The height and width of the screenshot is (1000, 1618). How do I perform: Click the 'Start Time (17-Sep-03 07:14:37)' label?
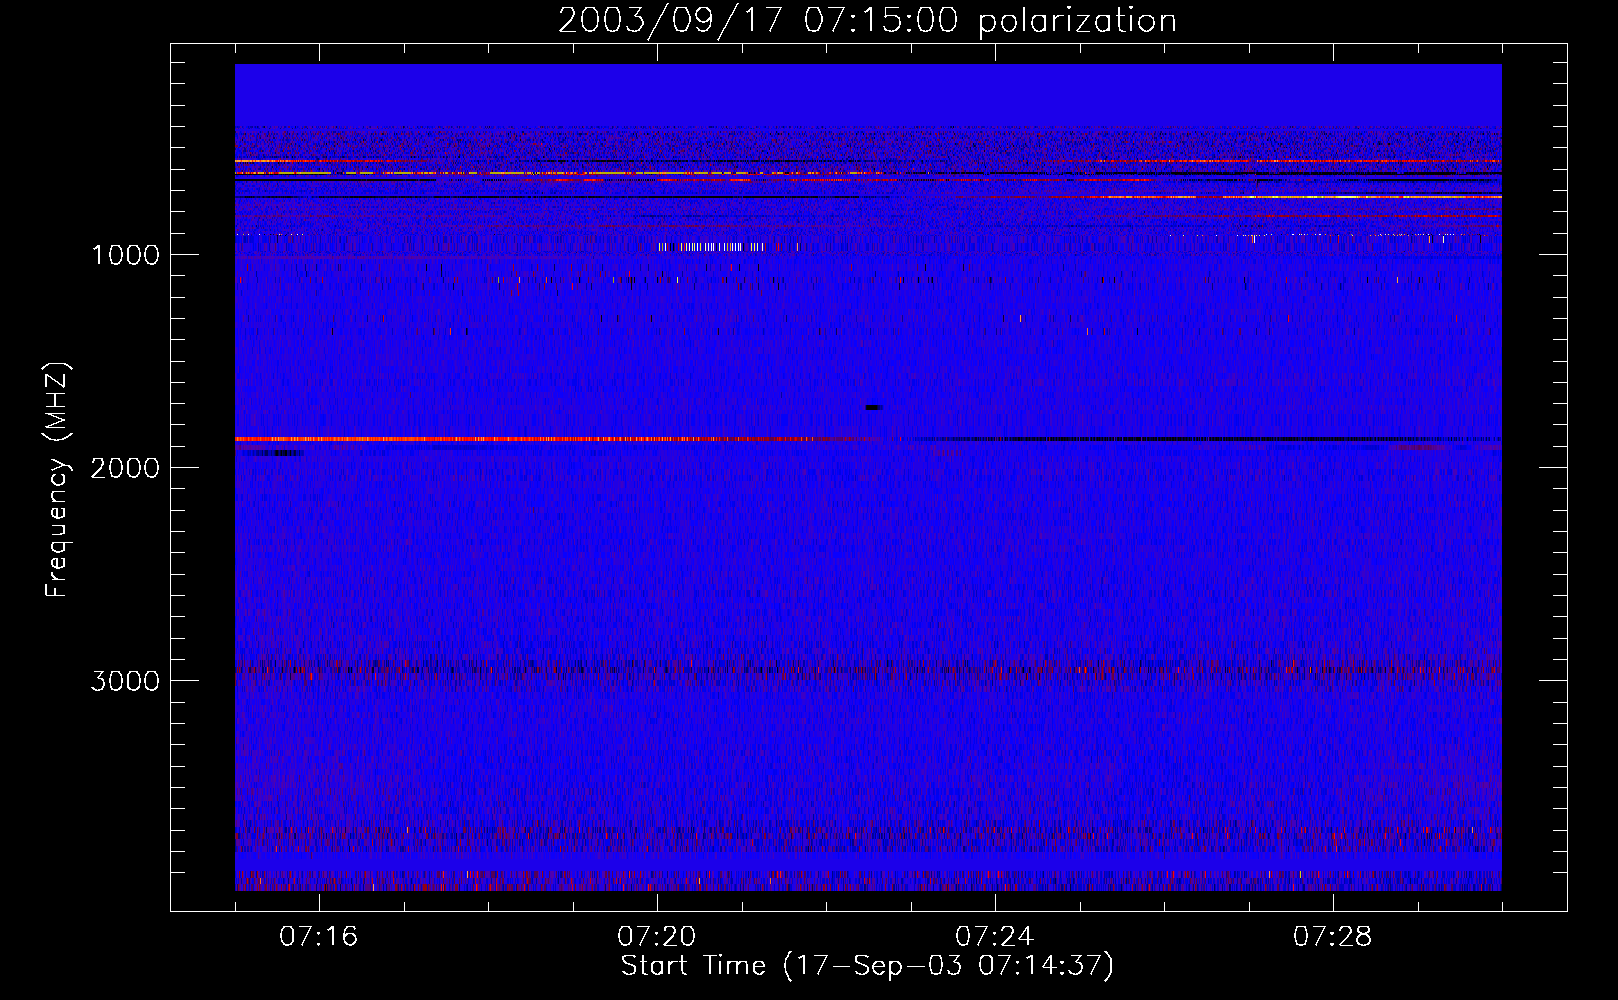tap(867, 966)
